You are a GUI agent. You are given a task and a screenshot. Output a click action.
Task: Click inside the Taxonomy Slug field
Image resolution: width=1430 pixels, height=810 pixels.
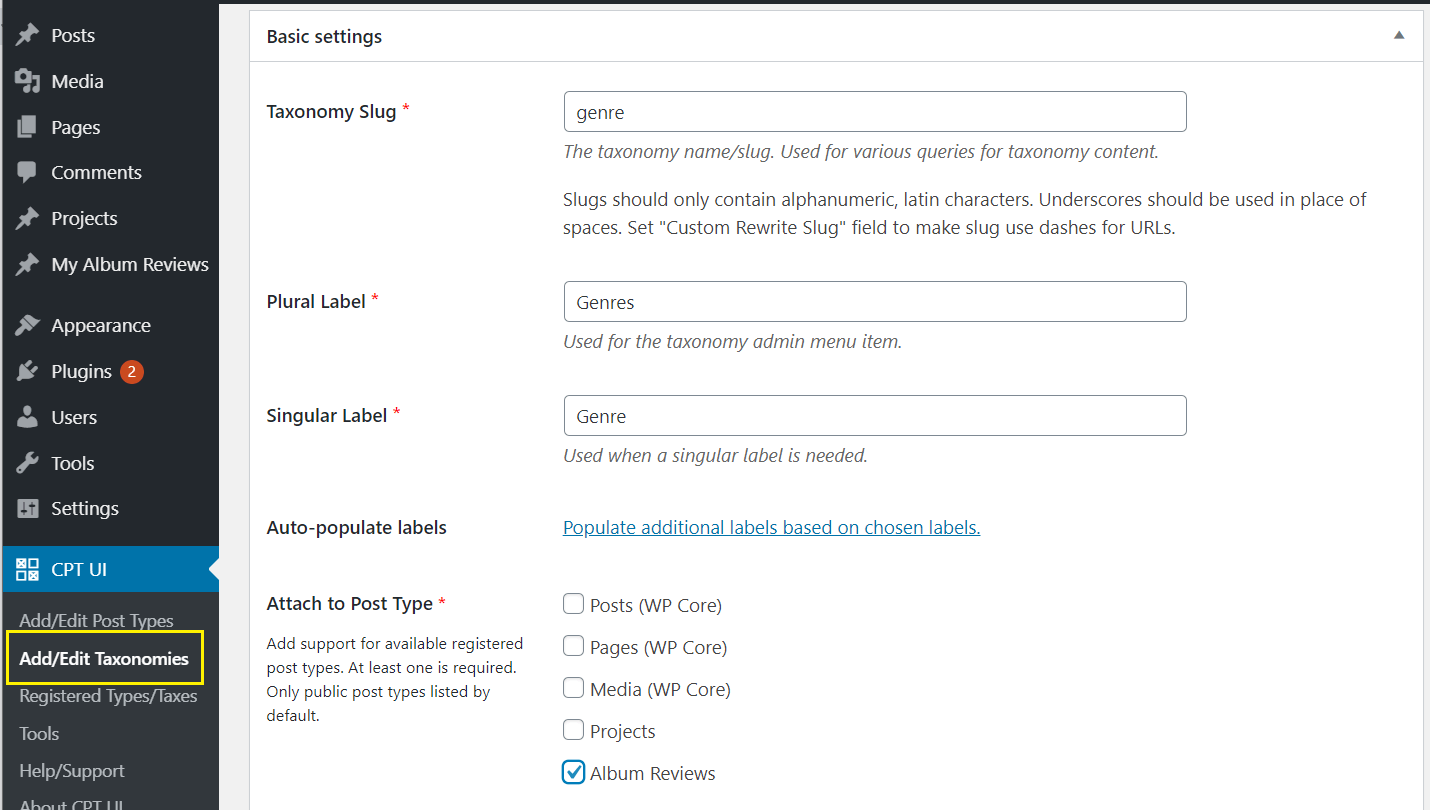click(875, 111)
